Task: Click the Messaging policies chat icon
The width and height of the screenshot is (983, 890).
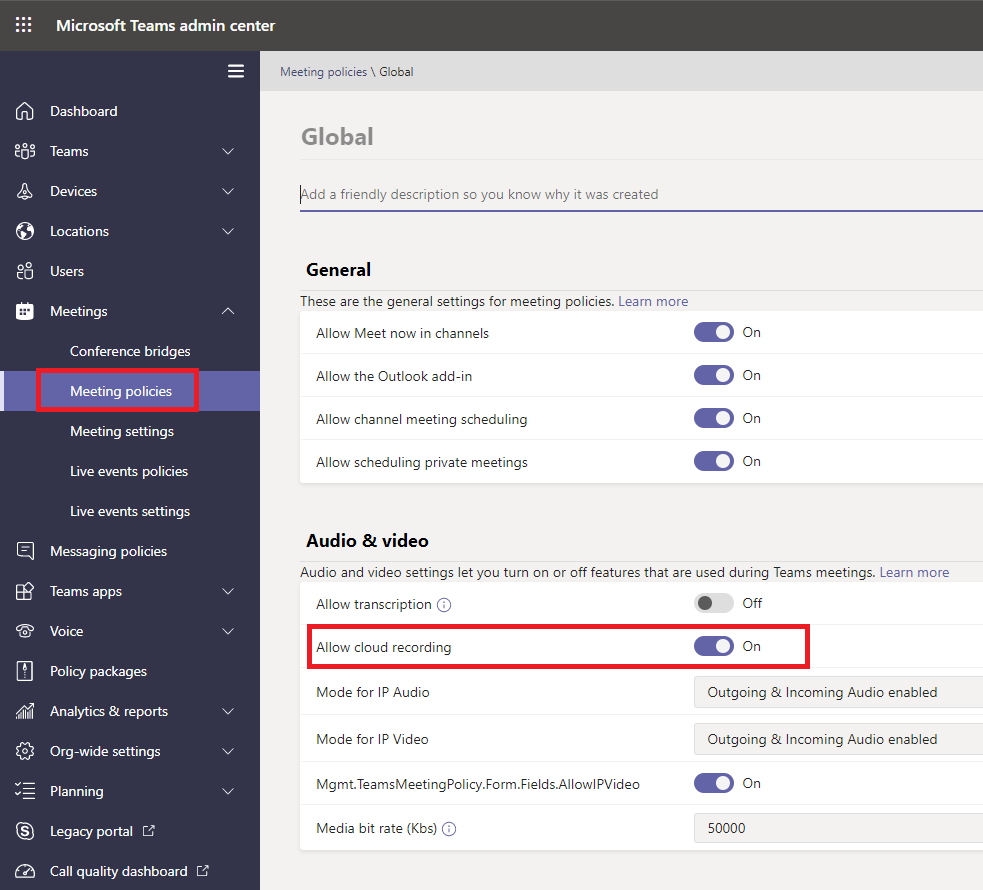Action: coord(24,551)
